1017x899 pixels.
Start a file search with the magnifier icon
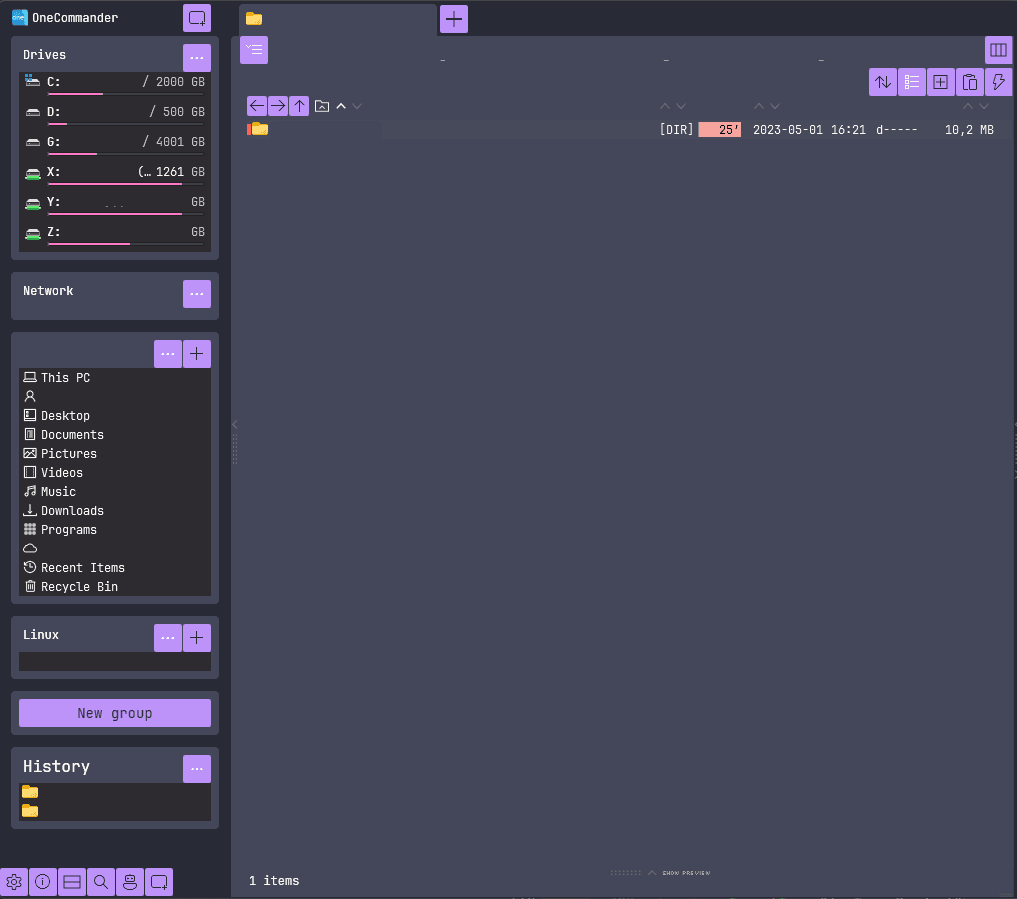(x=100, y=882)
